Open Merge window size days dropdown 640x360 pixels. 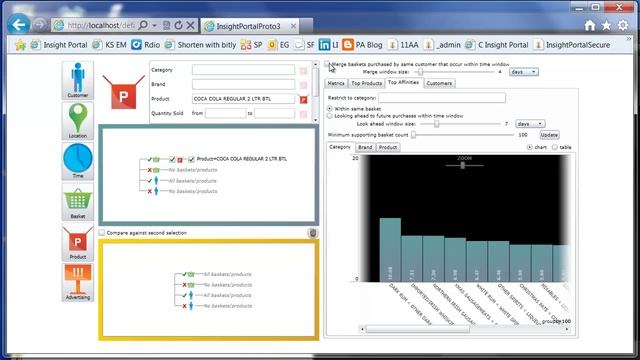click(524, 72)
